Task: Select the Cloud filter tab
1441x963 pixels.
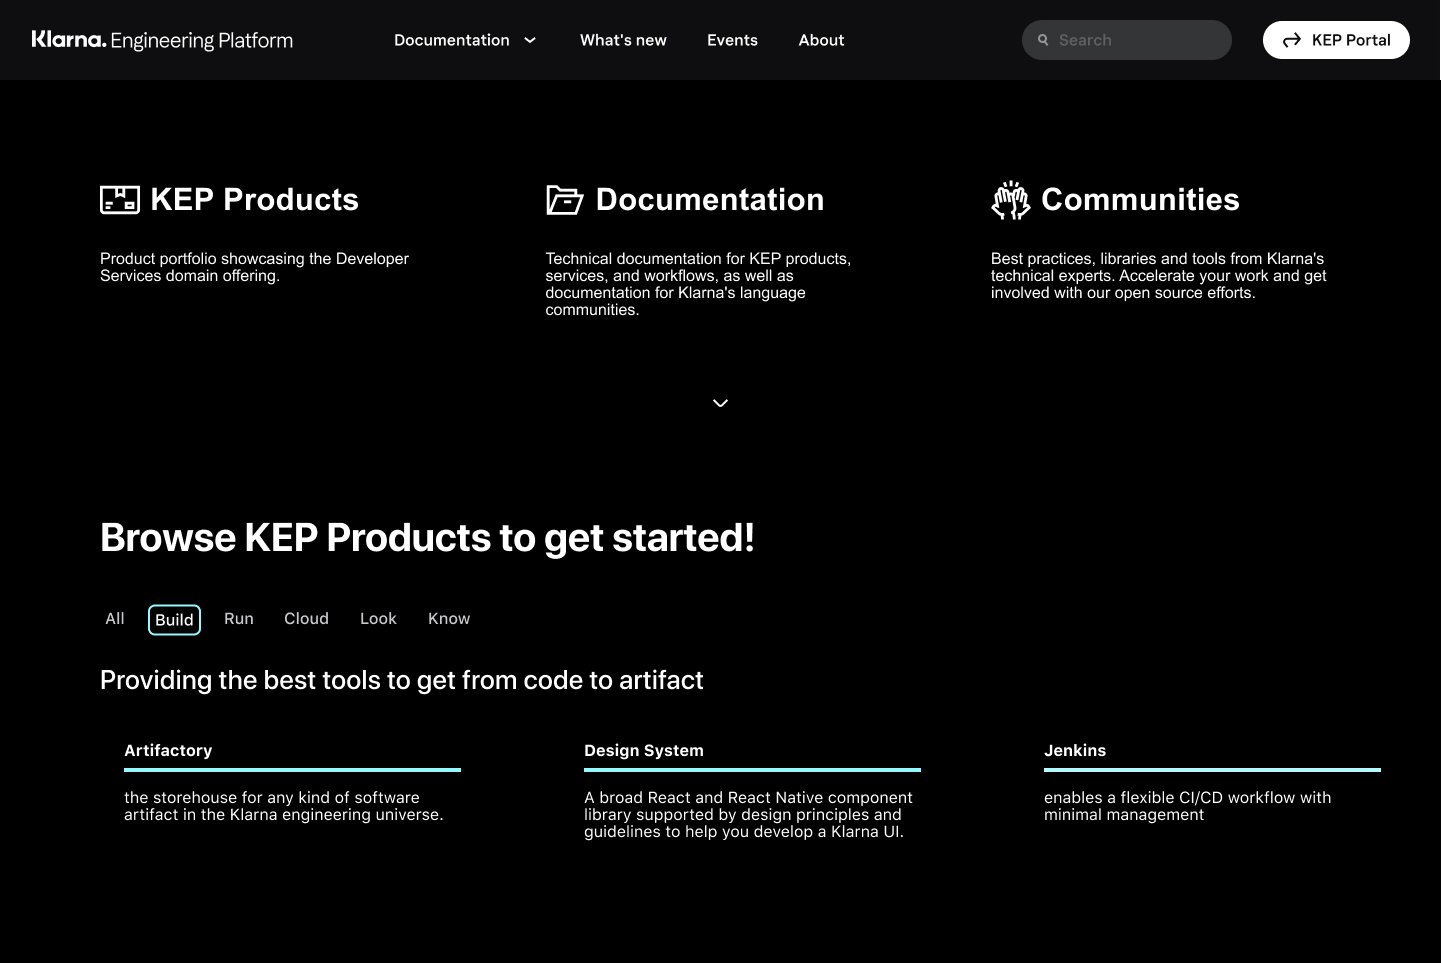Action: (306, 619)
